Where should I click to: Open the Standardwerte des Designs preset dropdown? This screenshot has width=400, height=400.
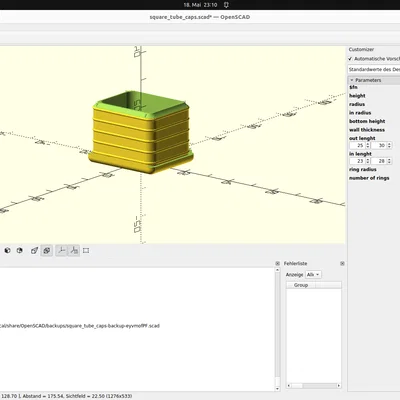[x=374, y=69]
